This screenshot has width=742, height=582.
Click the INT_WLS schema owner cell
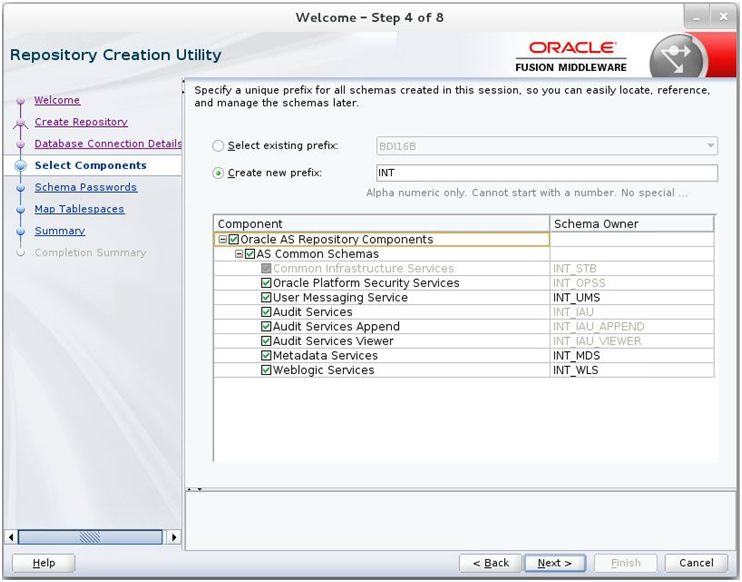click(x=632, y=370)
